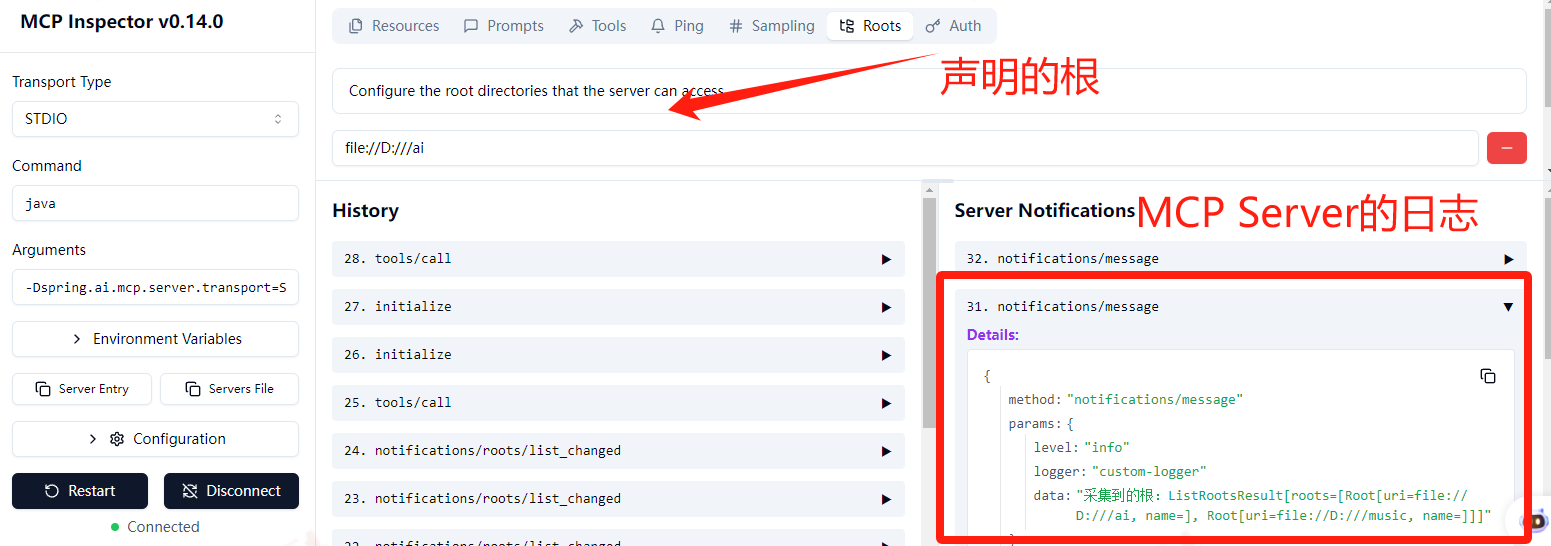This screenshot has height=546, width=1551.
Task: Select the Ping tab
Action: click(677, 26)
